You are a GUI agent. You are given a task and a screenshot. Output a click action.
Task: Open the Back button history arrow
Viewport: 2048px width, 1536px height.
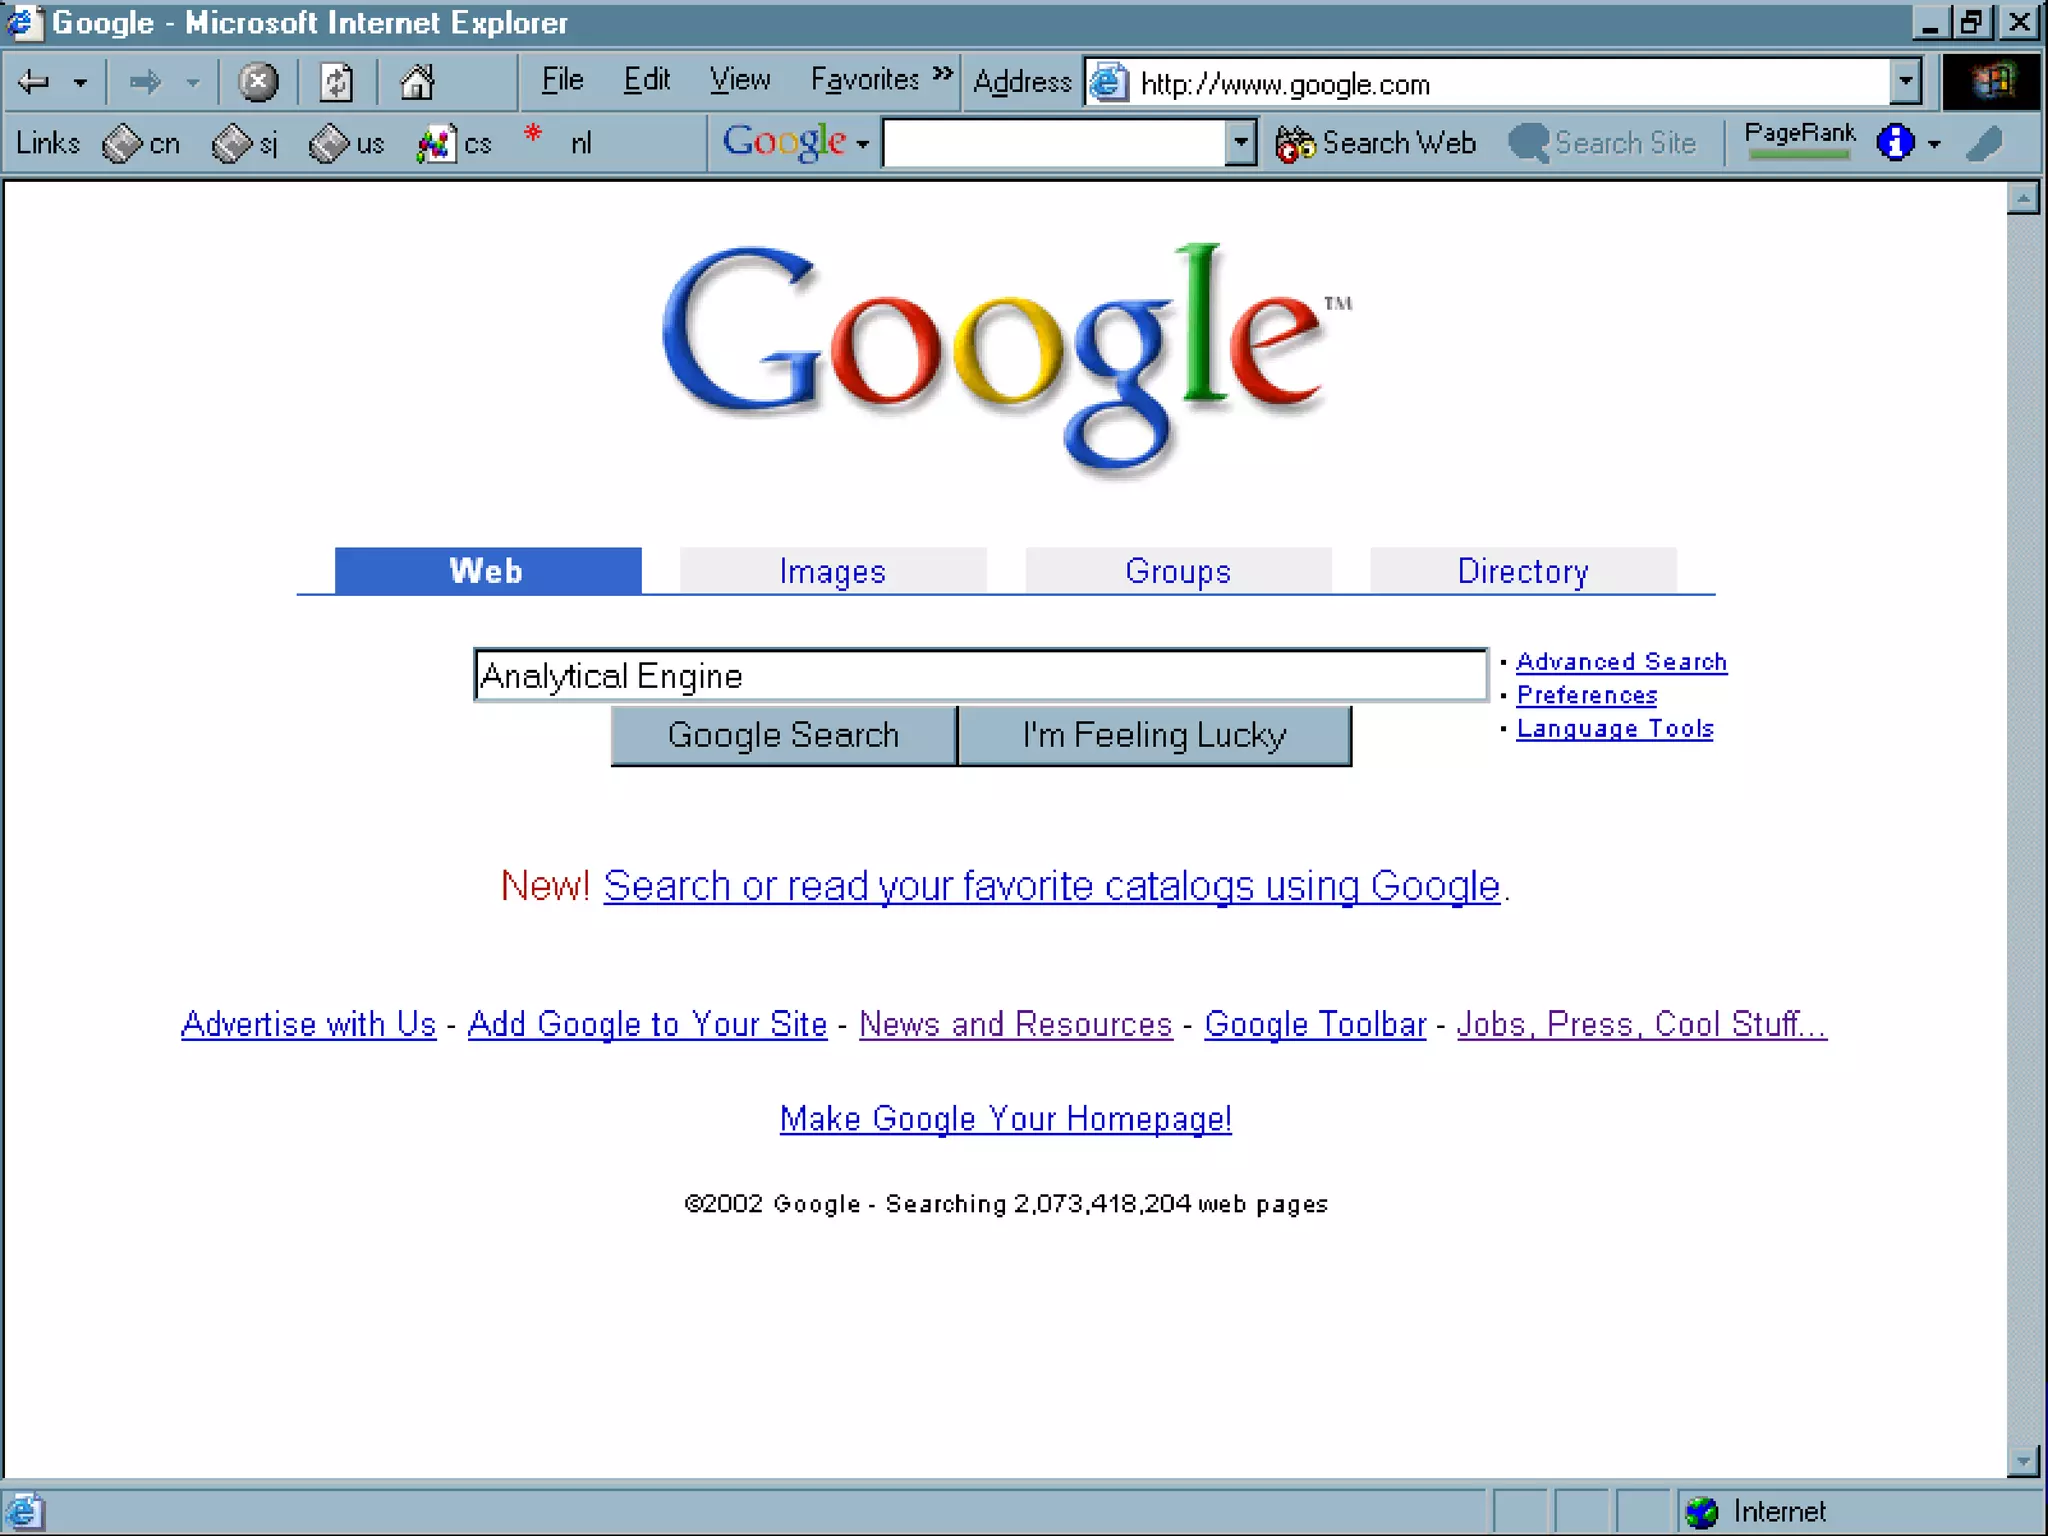(x=81, y=83)
